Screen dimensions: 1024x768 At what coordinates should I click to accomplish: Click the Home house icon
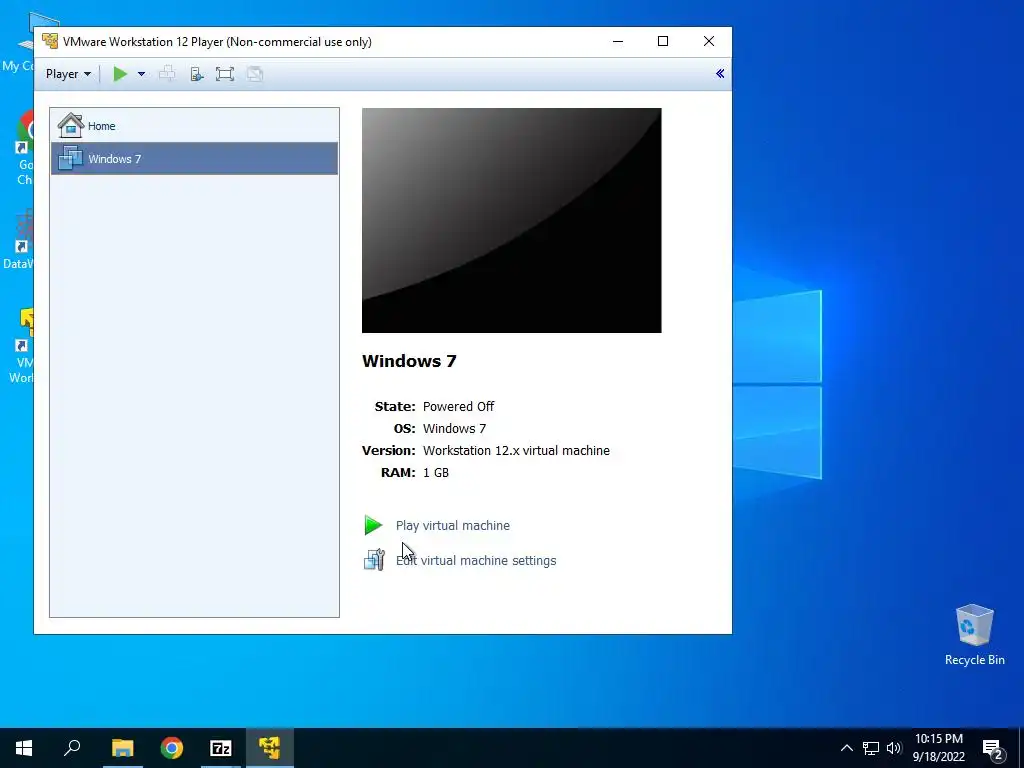click(x=71, y=125)
